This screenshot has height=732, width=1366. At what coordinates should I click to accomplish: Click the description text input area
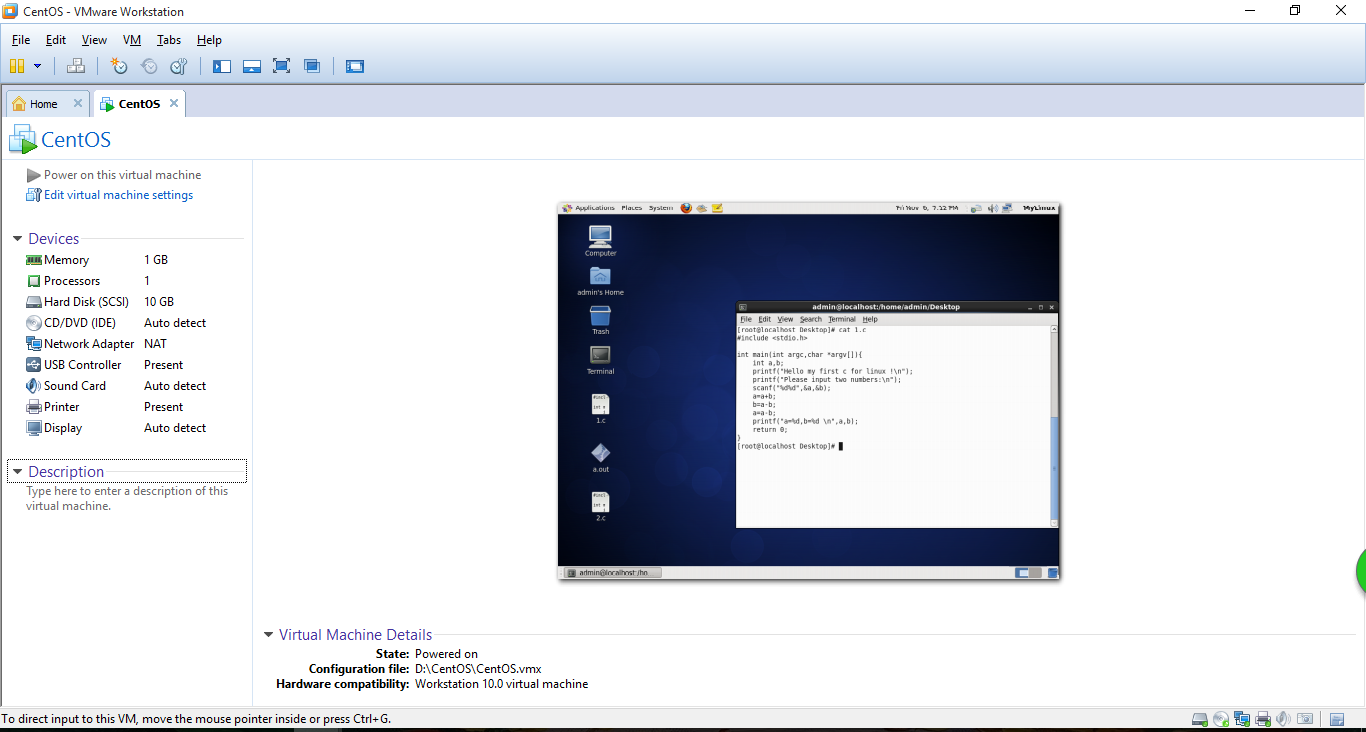[127, 498]
